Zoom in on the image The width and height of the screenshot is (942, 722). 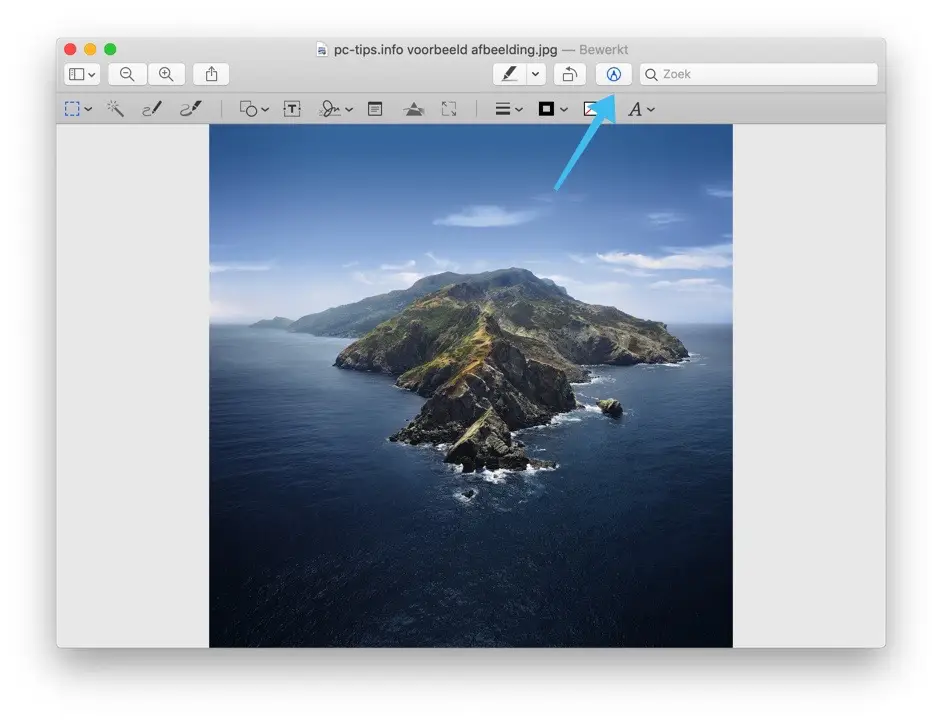point(166,74)
